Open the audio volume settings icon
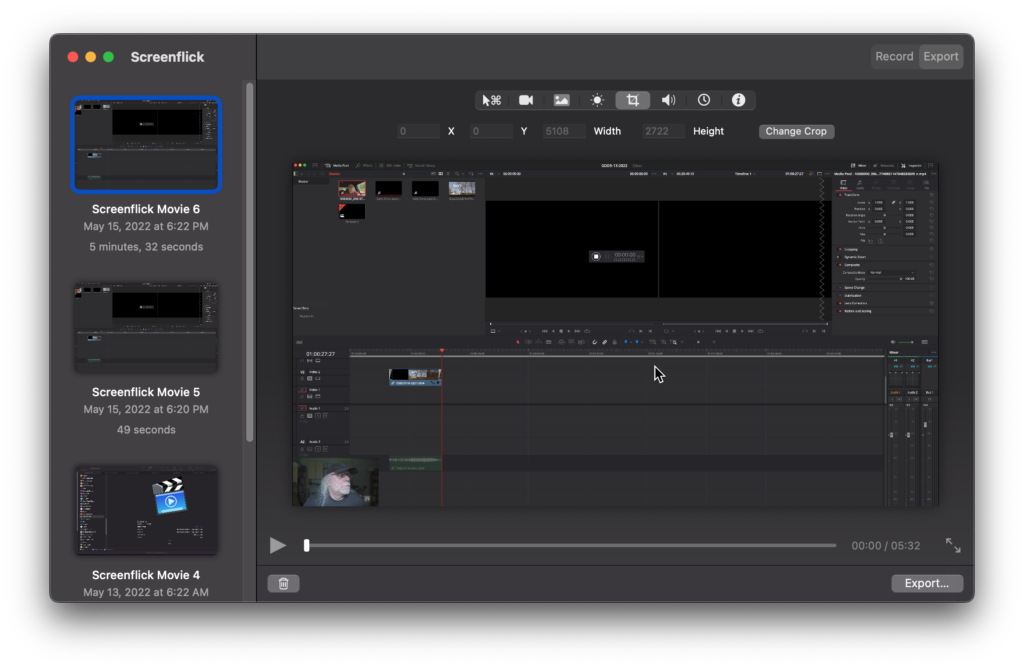This screenshot has height=668, width=1024. 668,100
